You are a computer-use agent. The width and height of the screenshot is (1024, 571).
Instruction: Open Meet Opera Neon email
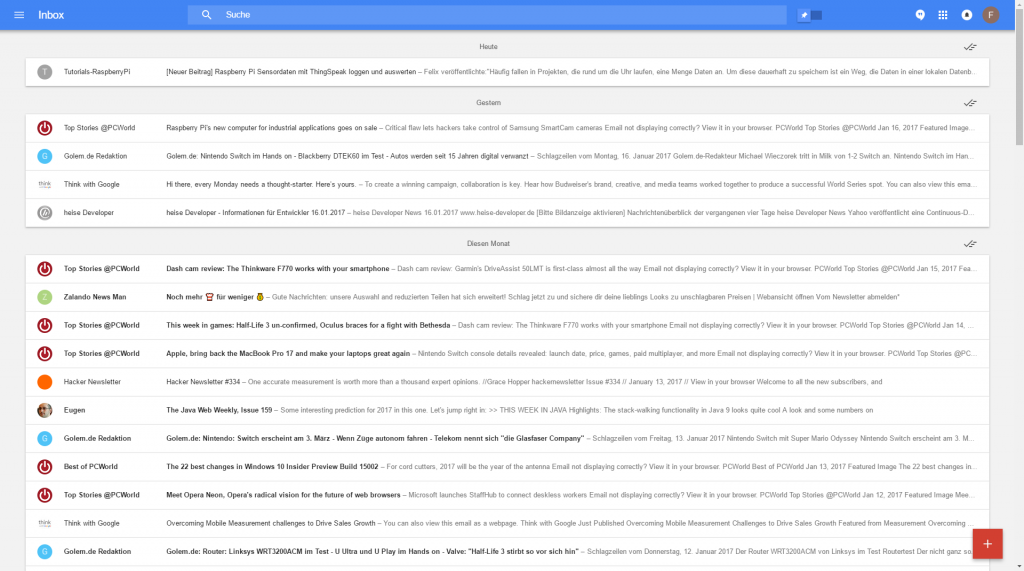(507, 495)
